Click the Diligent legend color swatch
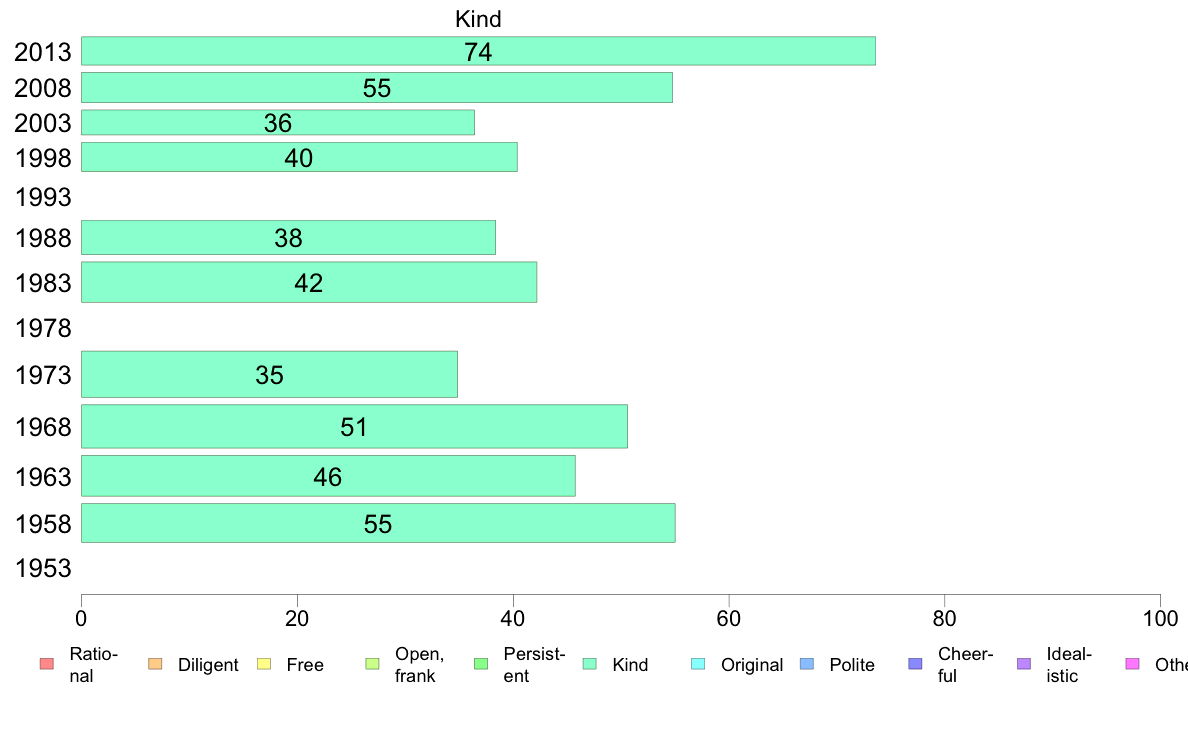The width and height of the screenshot is (1188, 736). pyautogui.click(x=155, y=664)
